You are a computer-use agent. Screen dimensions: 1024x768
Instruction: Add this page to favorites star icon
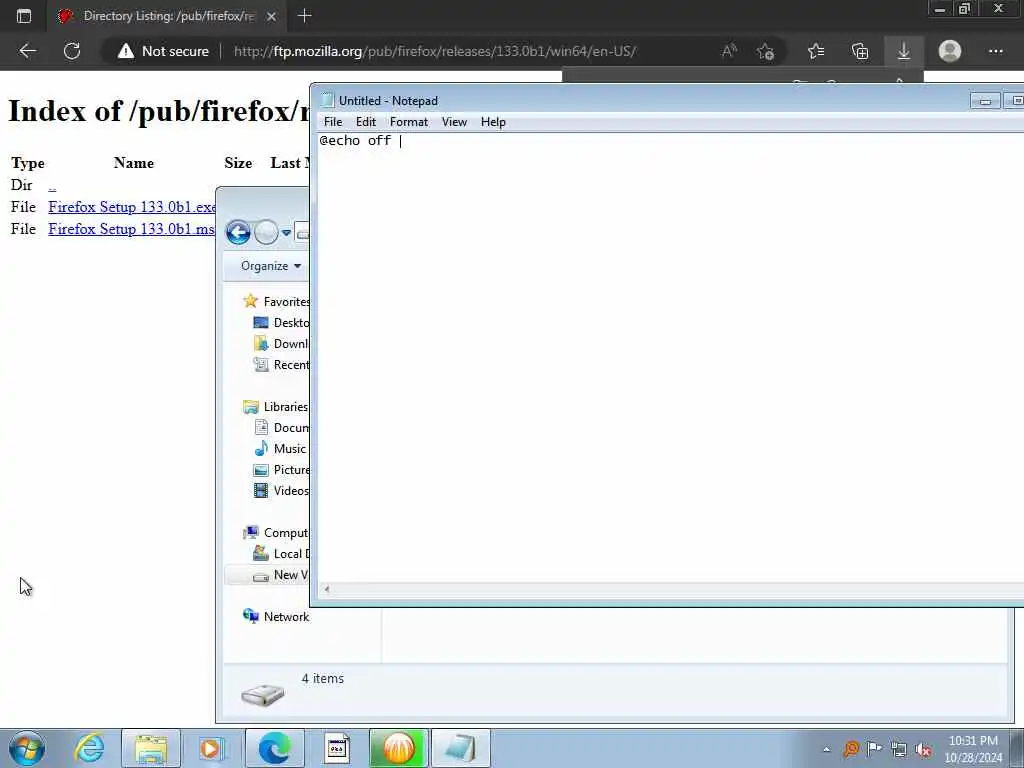tap(765, 51)
